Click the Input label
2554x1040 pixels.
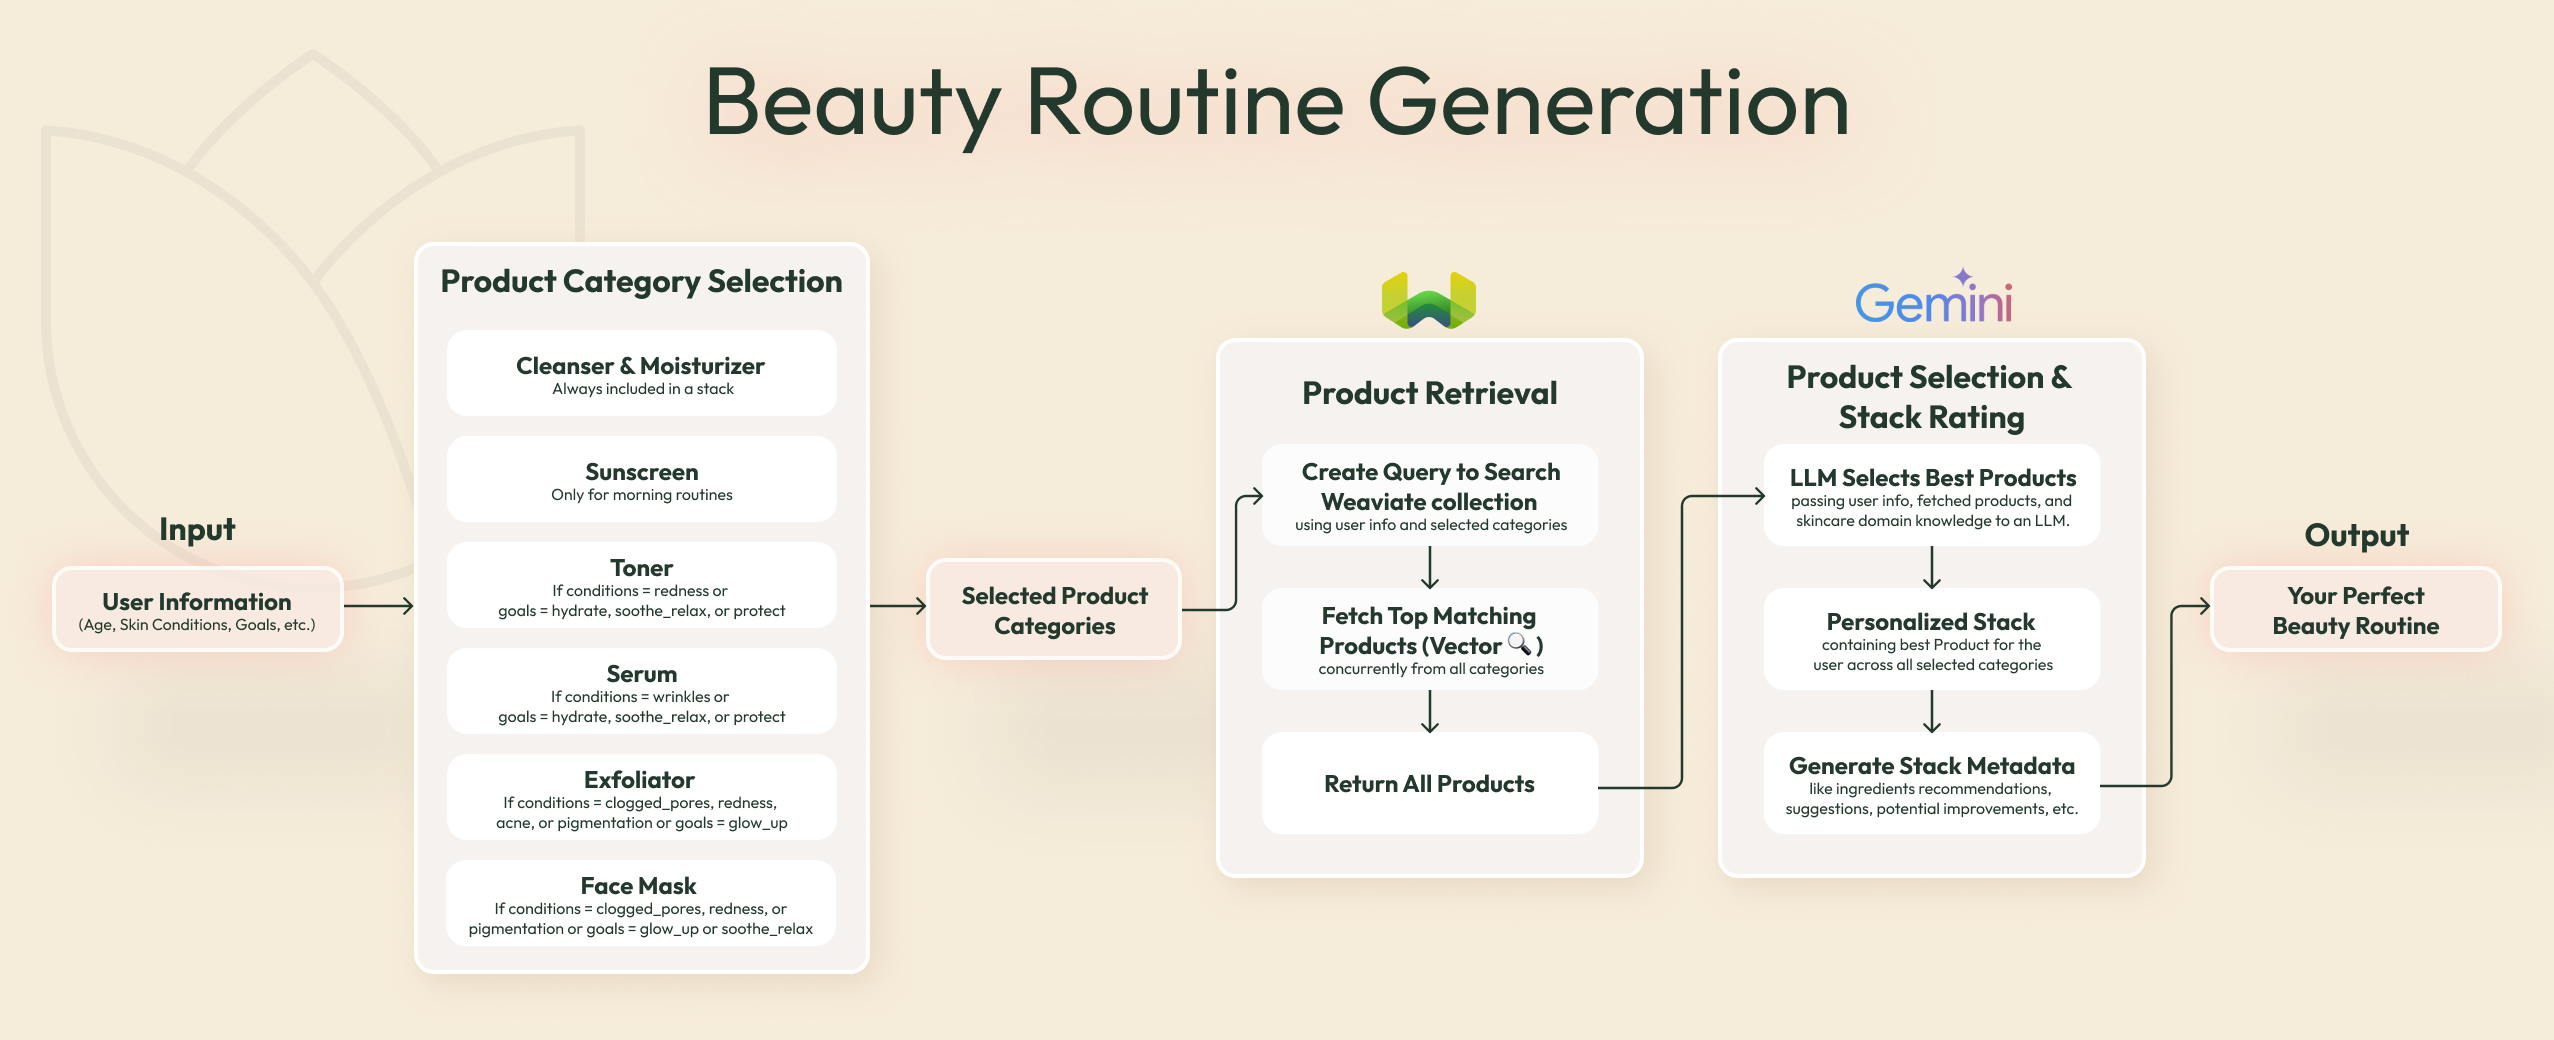[x=197, y=529]
